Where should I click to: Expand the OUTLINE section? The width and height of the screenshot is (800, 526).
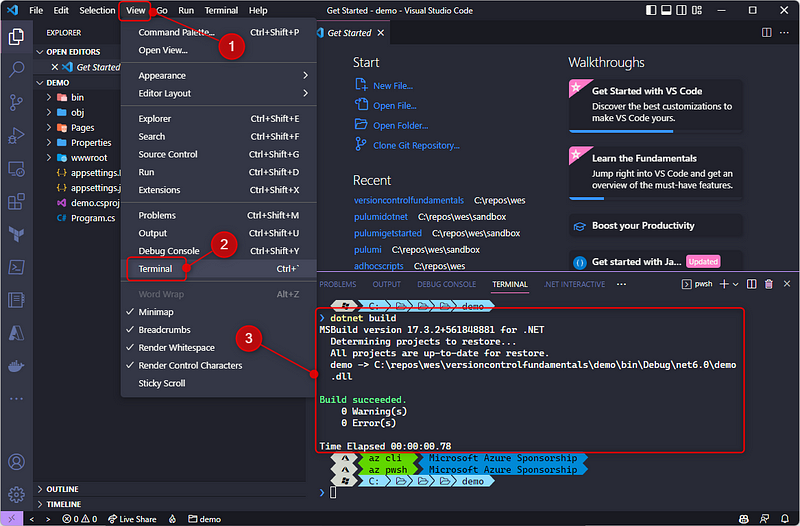[x=62, y=489]
